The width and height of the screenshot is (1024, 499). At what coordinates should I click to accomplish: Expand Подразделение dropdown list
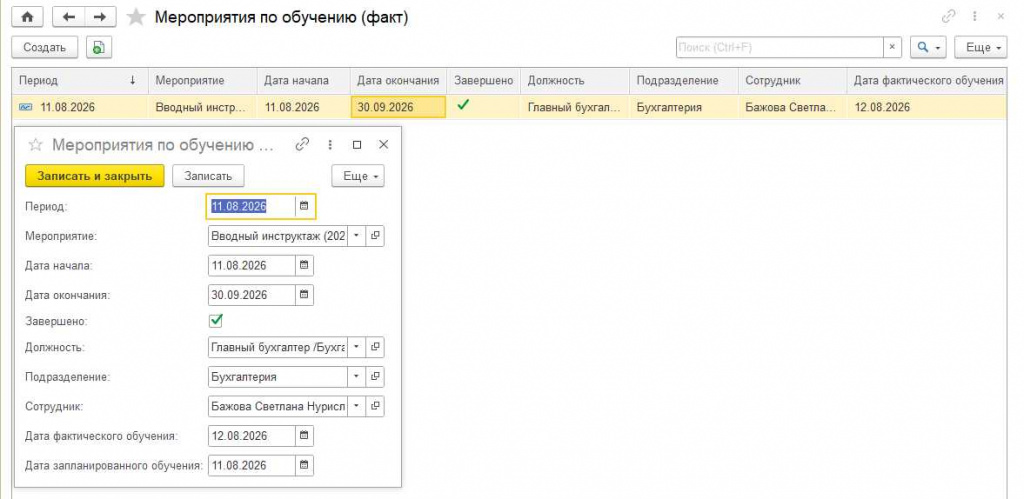357,377
